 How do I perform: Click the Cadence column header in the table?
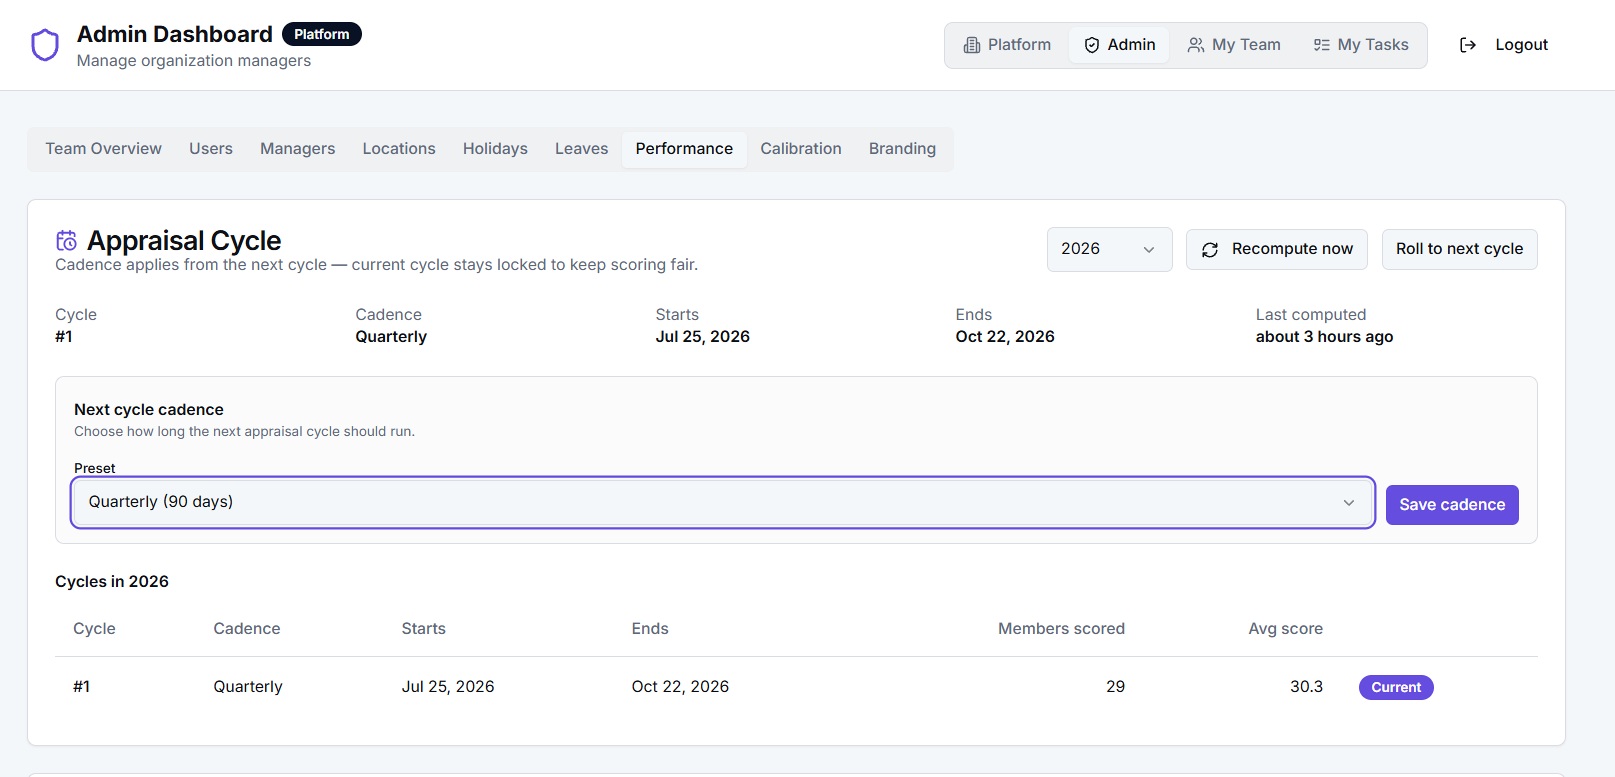tap(247, 629)
